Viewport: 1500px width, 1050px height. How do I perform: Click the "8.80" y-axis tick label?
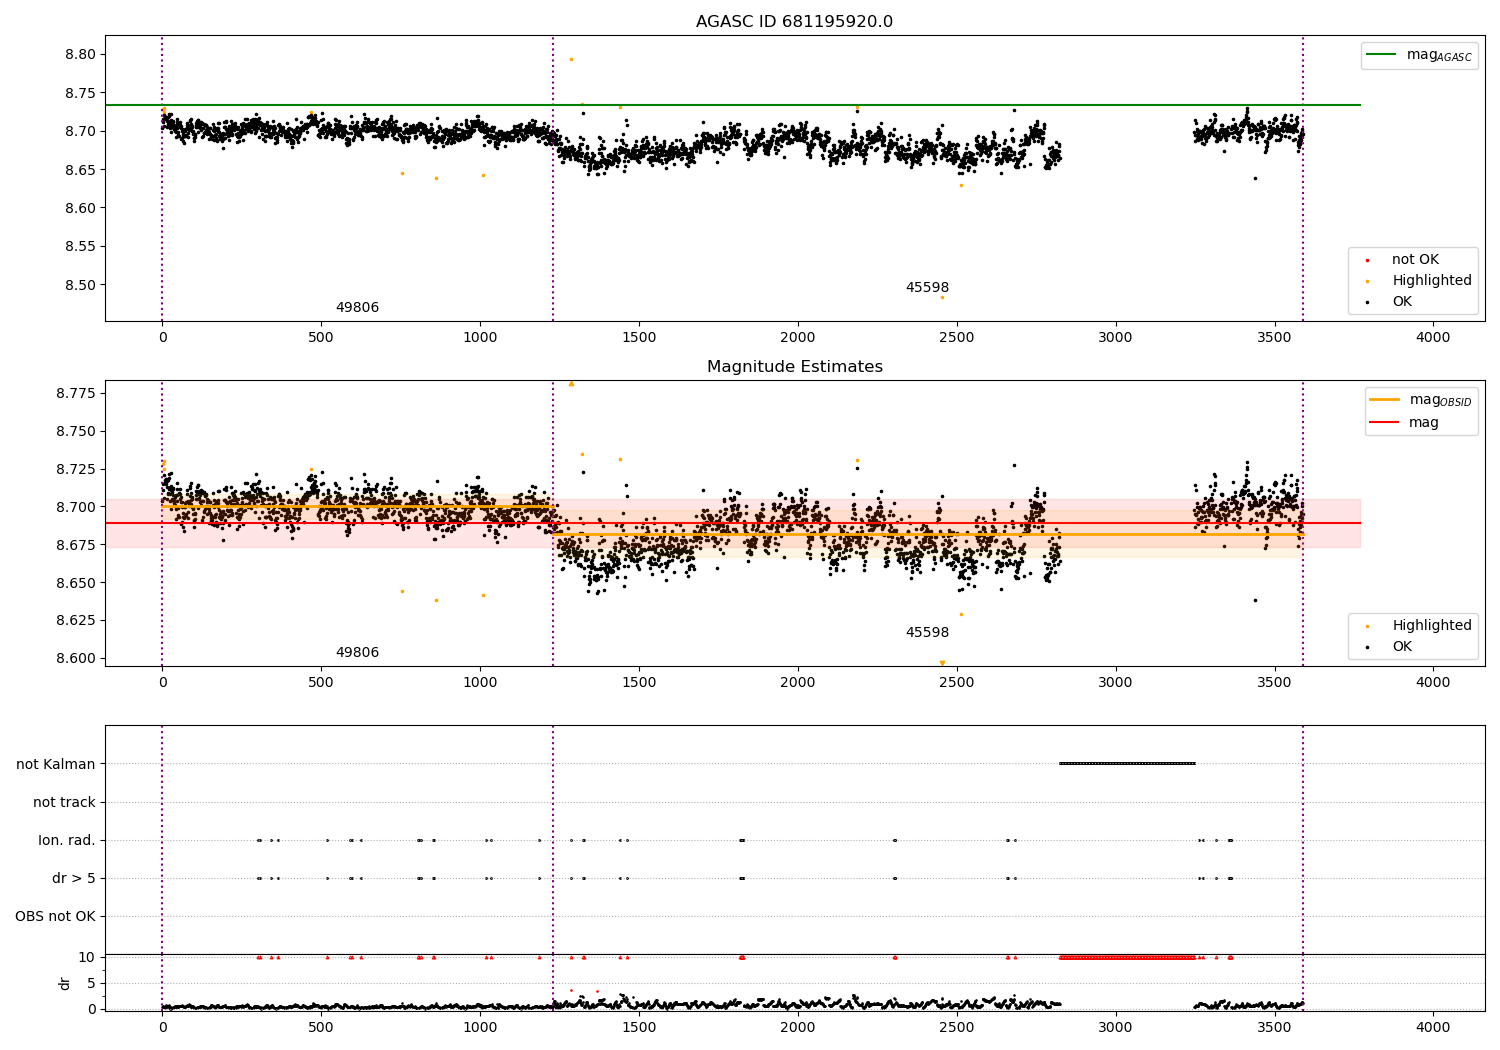tap(80, 54)
